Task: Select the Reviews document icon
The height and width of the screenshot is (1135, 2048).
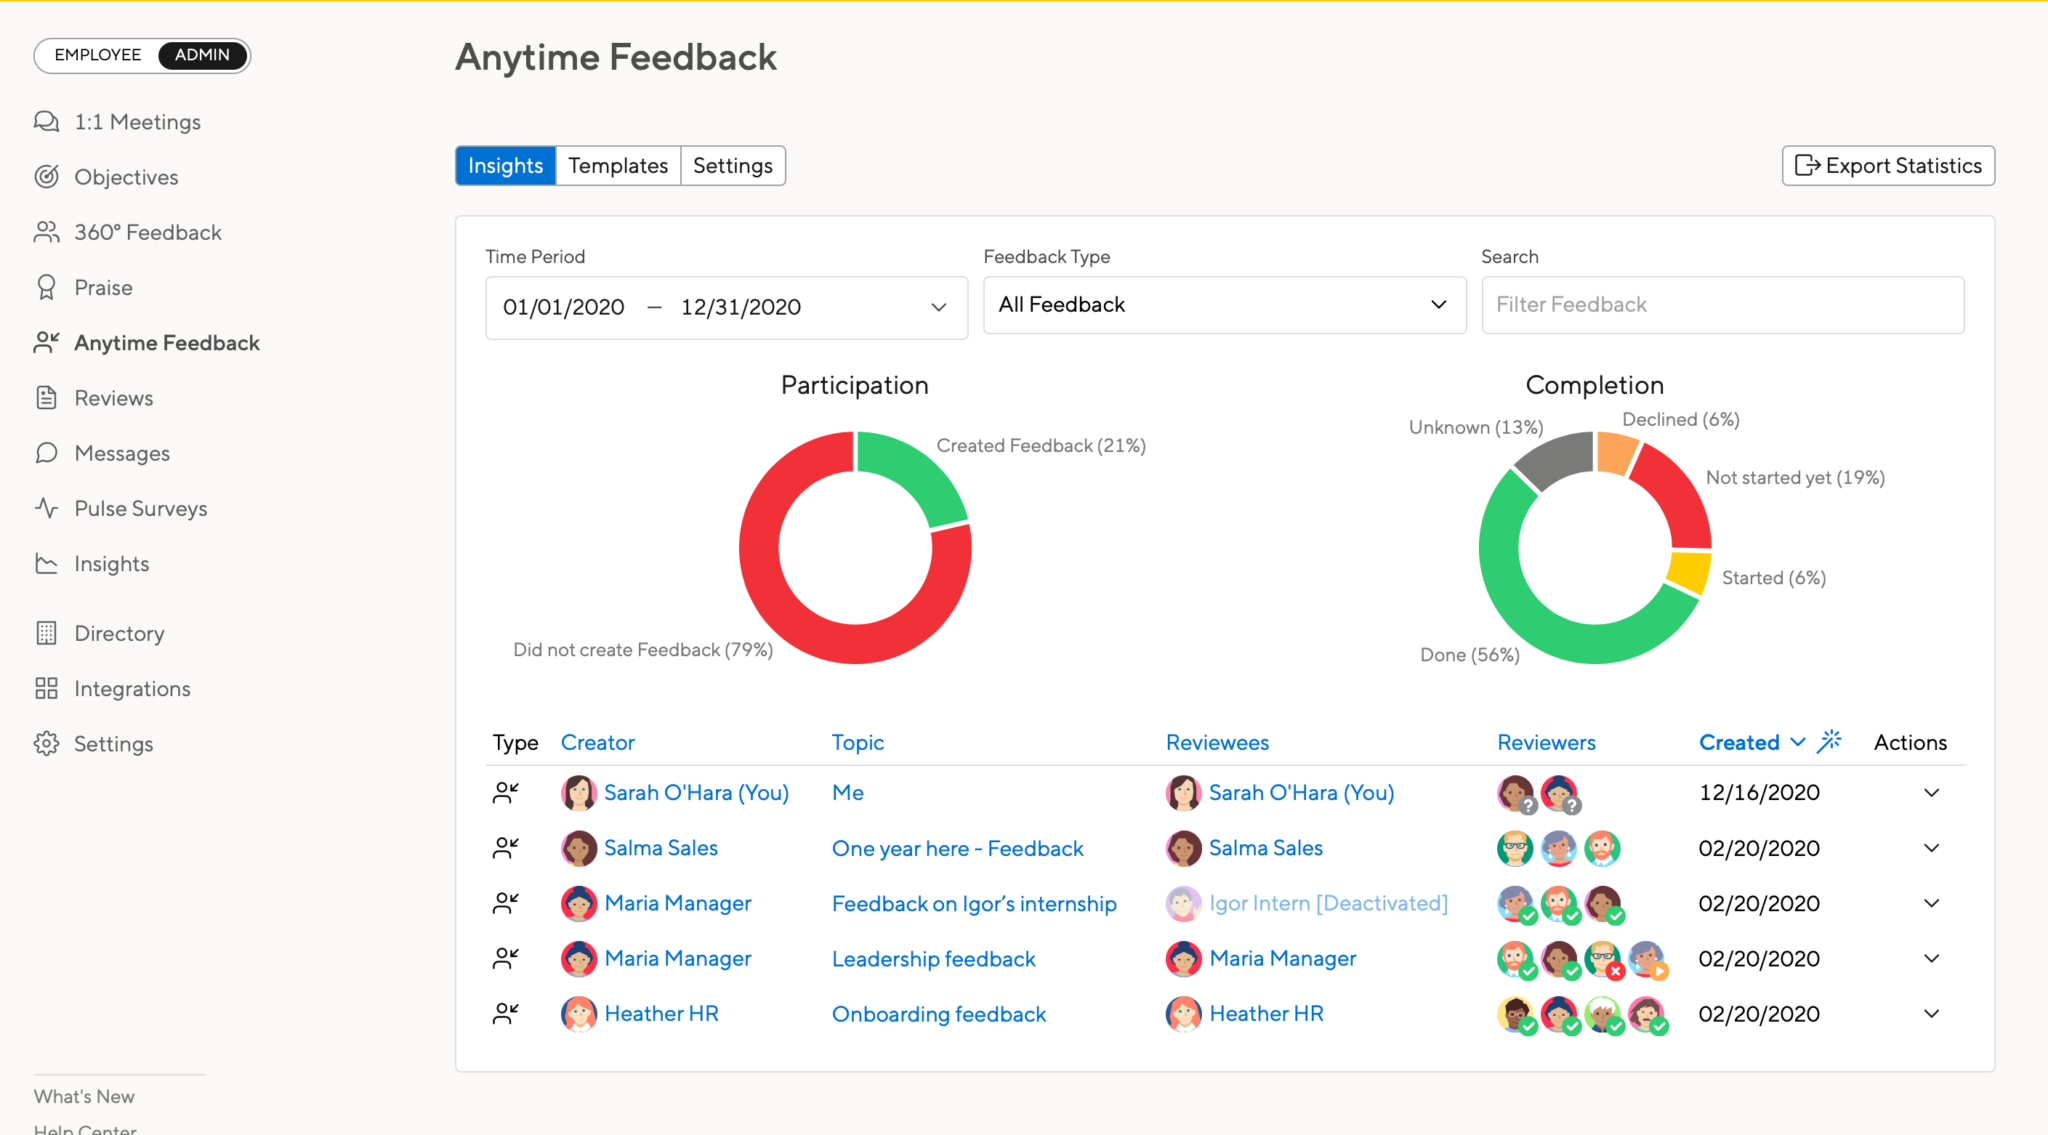Action: point(46,397)
